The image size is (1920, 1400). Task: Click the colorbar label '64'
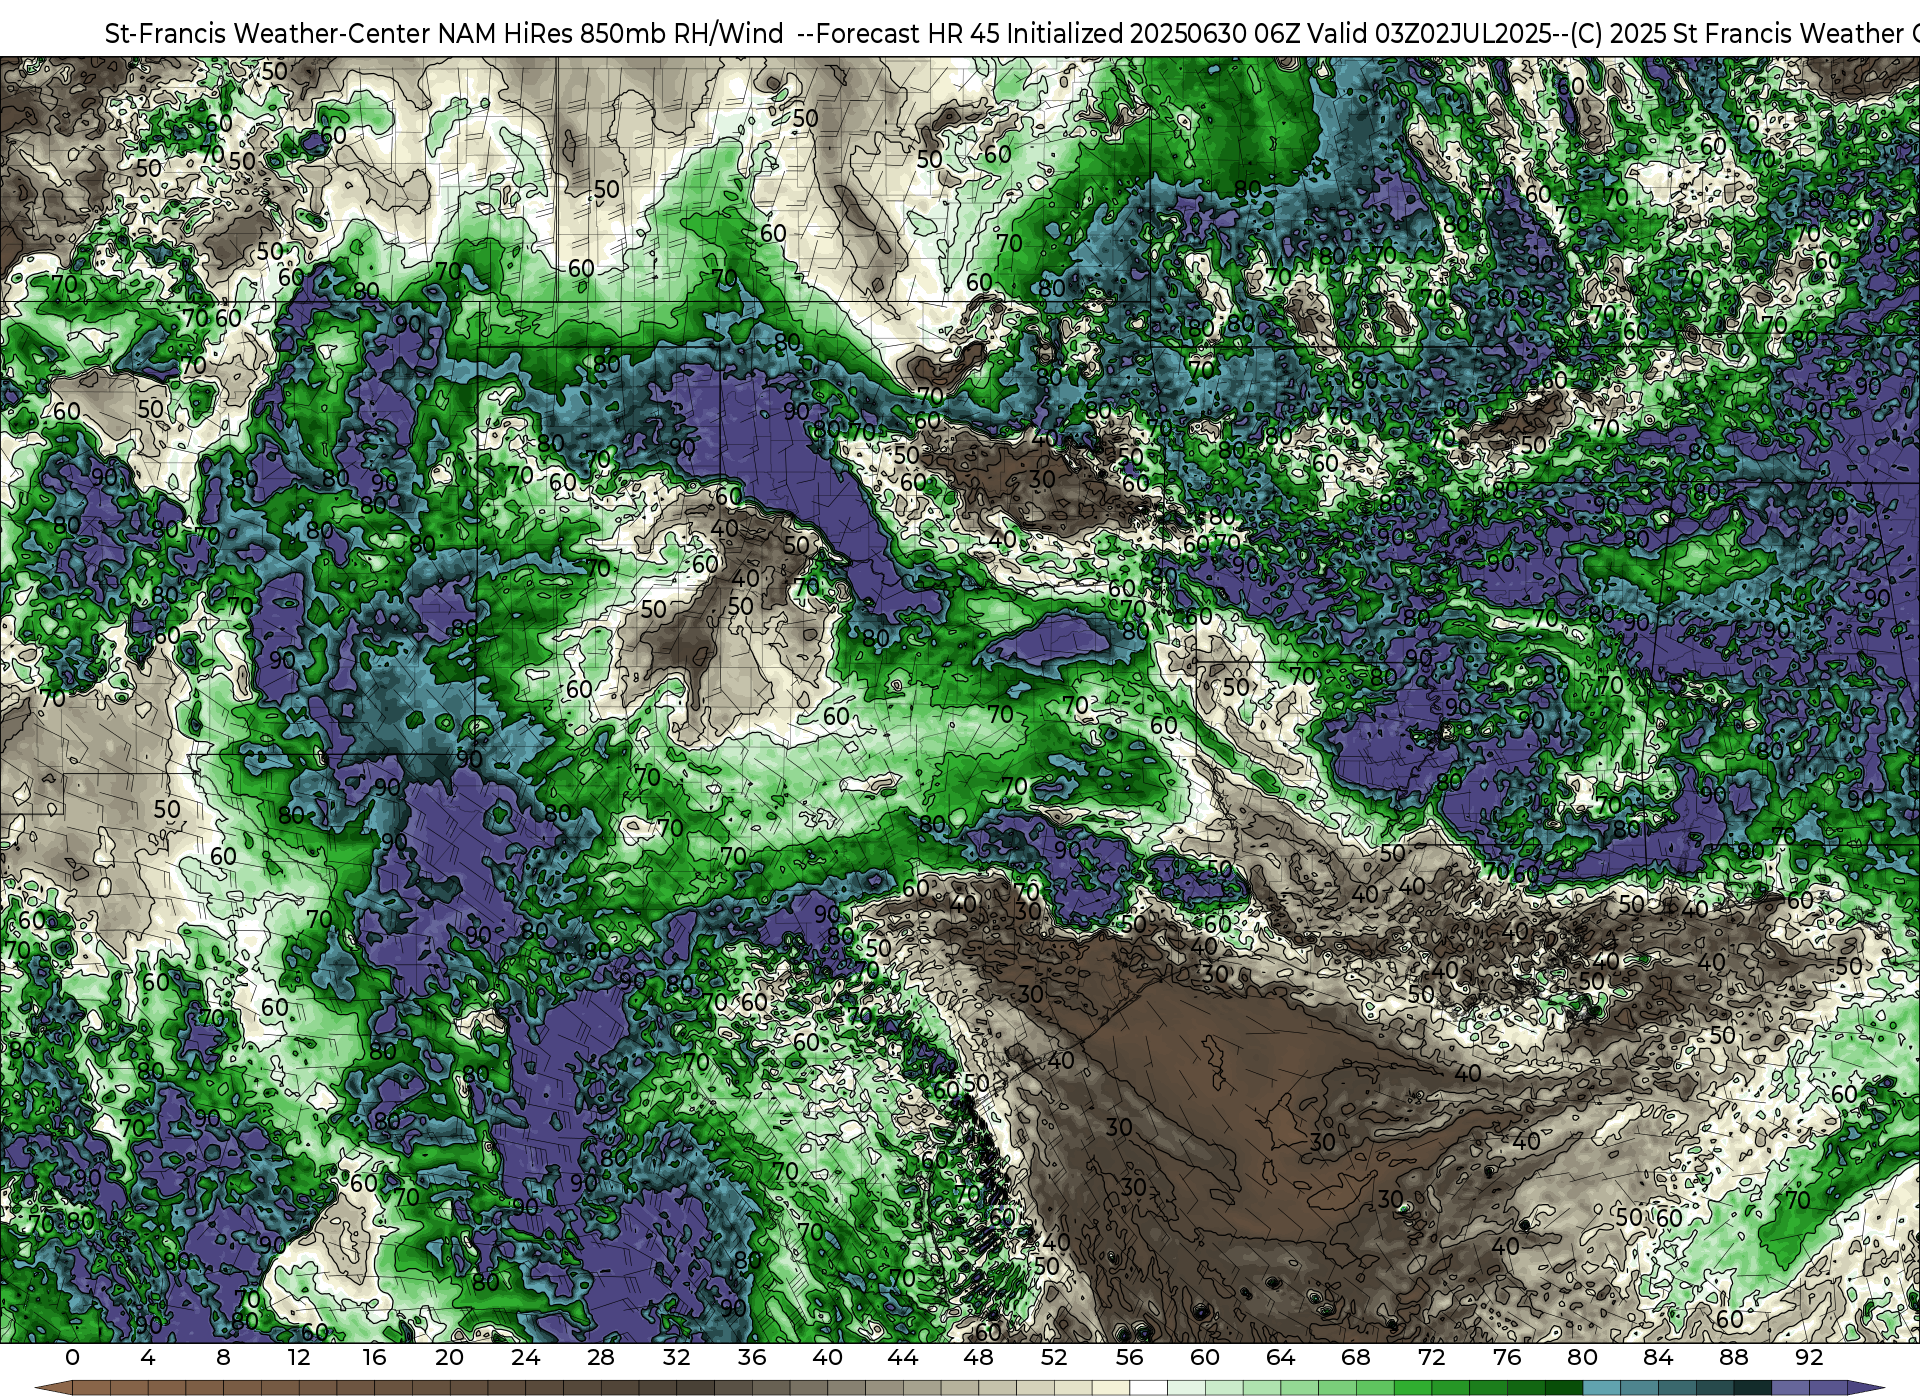[1280, 1357]
